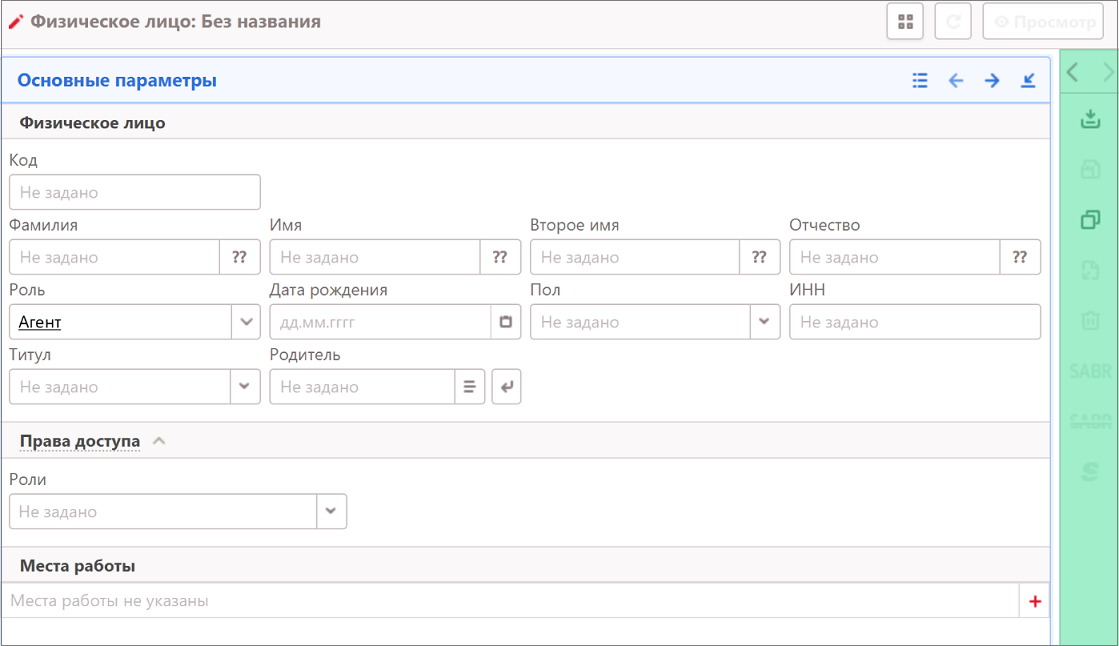Expand the Роли dropdown
Viewport: 1119px width, 646px height.
coord(331,511)
